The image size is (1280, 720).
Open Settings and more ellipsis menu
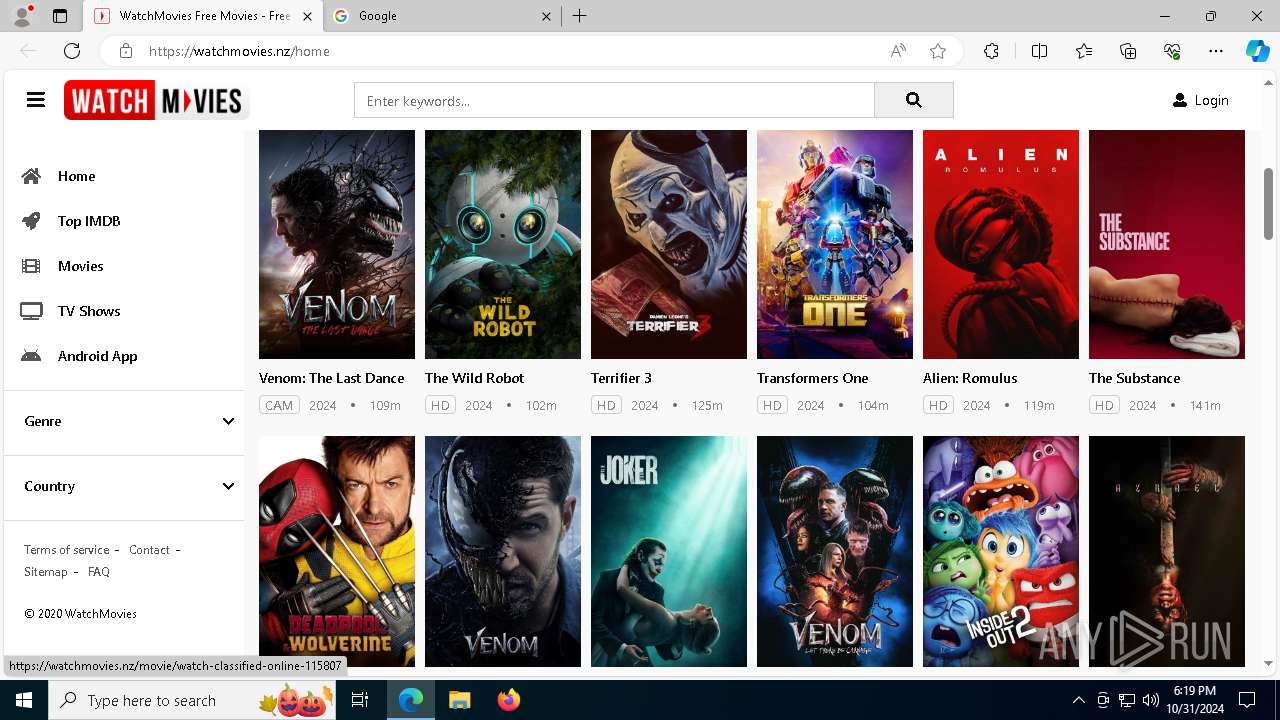(1216, 51)
